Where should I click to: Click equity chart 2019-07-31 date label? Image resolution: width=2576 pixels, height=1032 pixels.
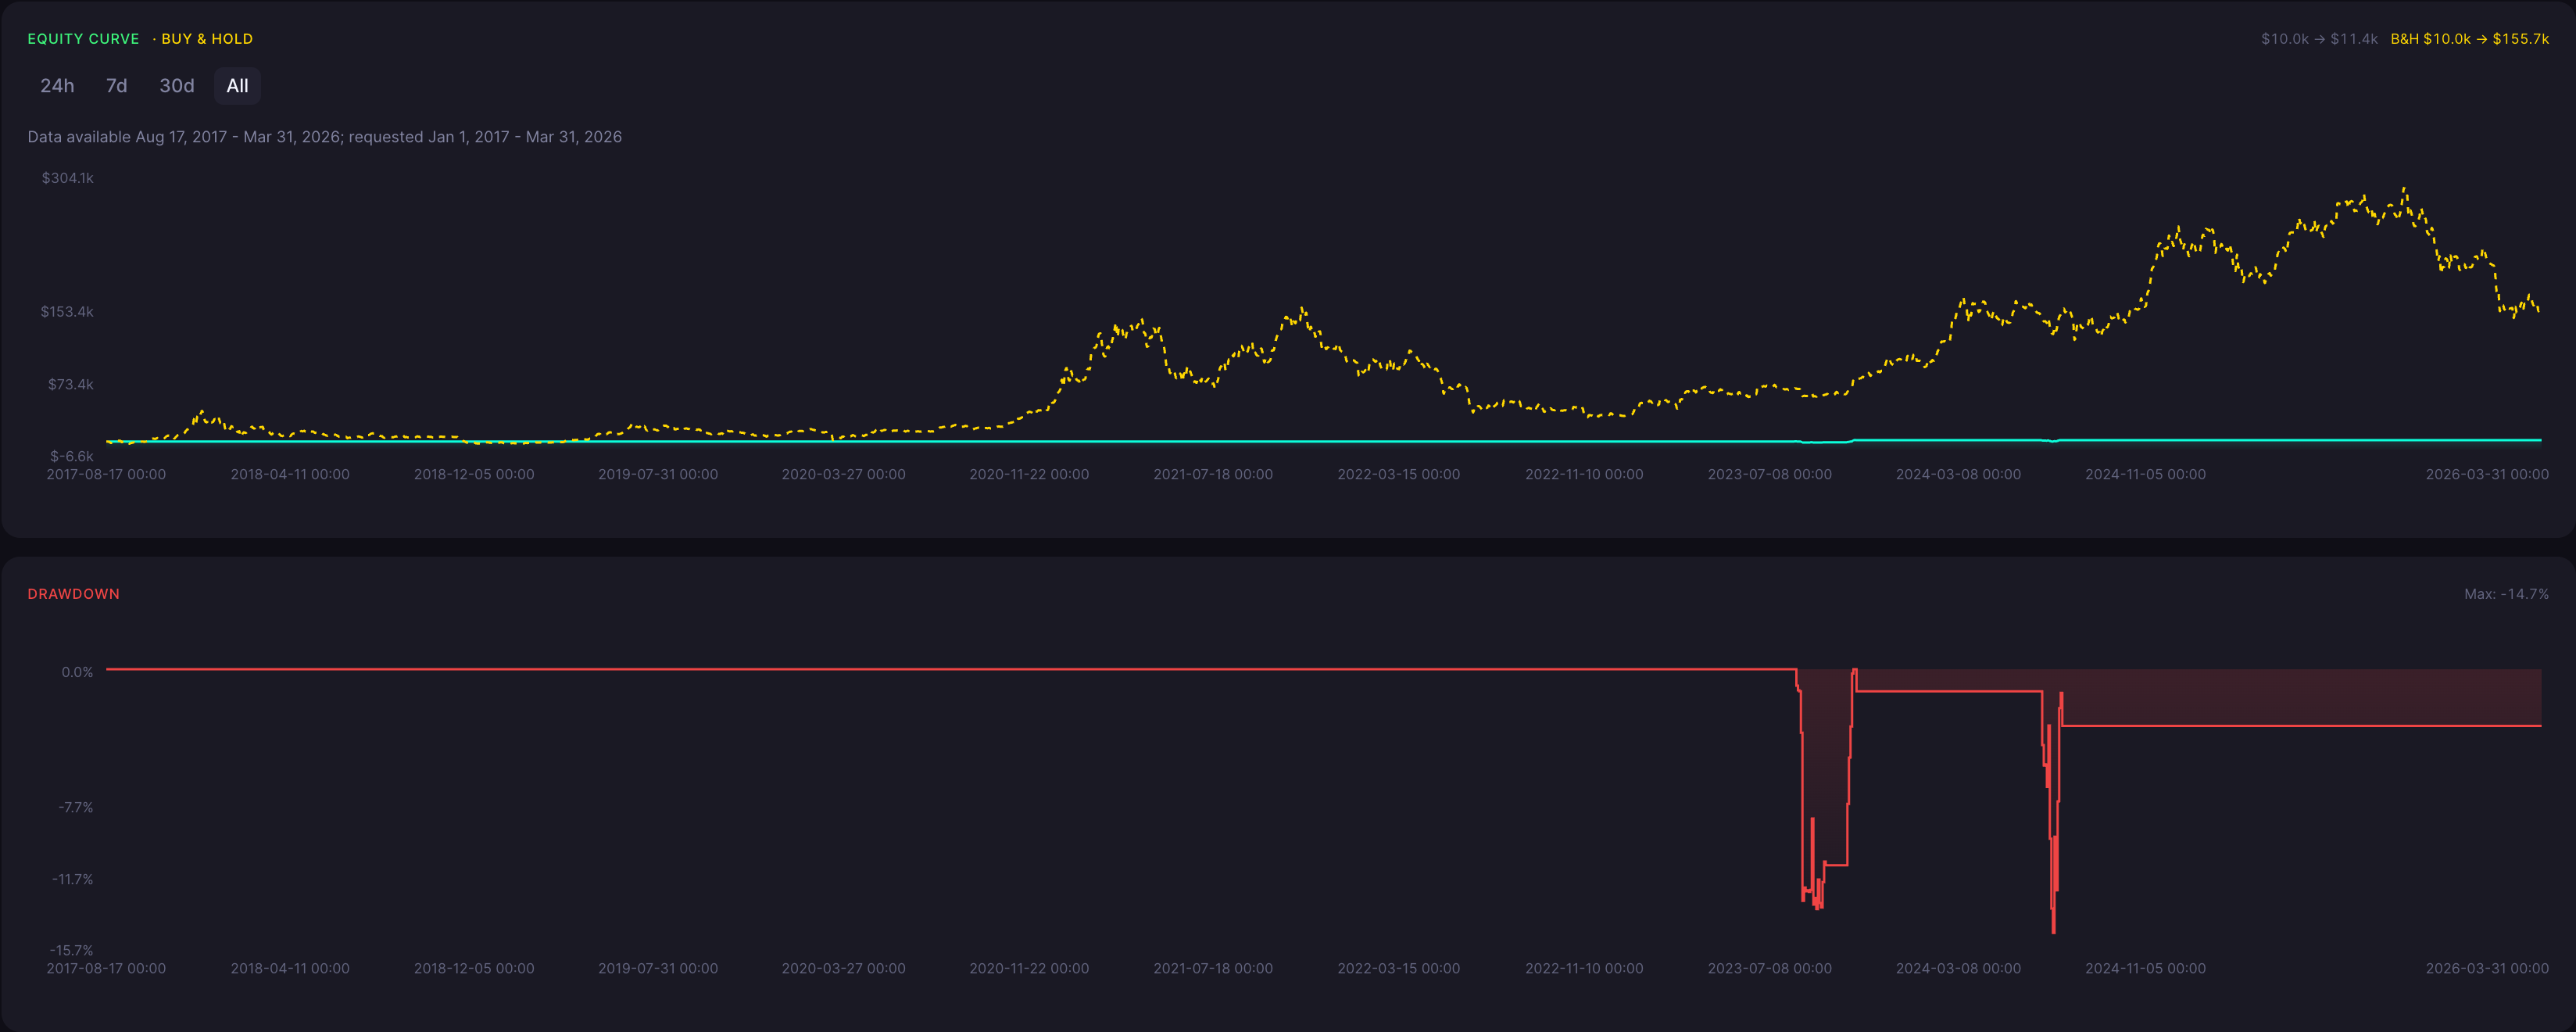click(x=657, y=474)
